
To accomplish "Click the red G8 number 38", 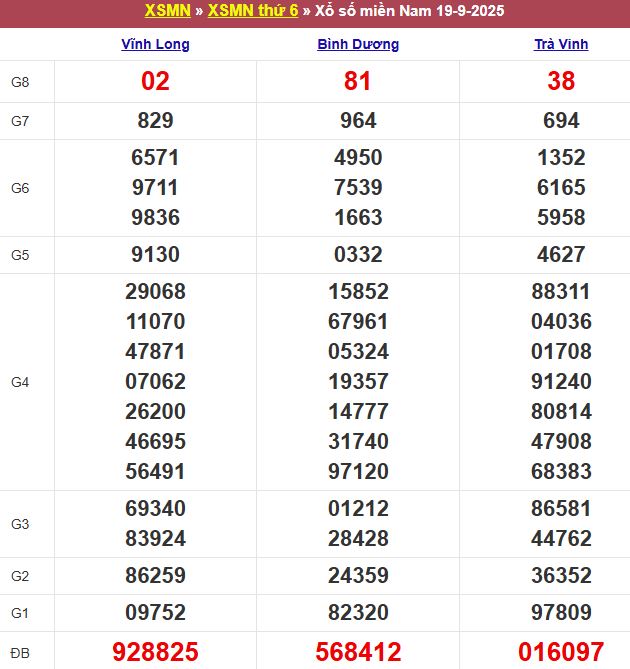I will coord(560,82).
